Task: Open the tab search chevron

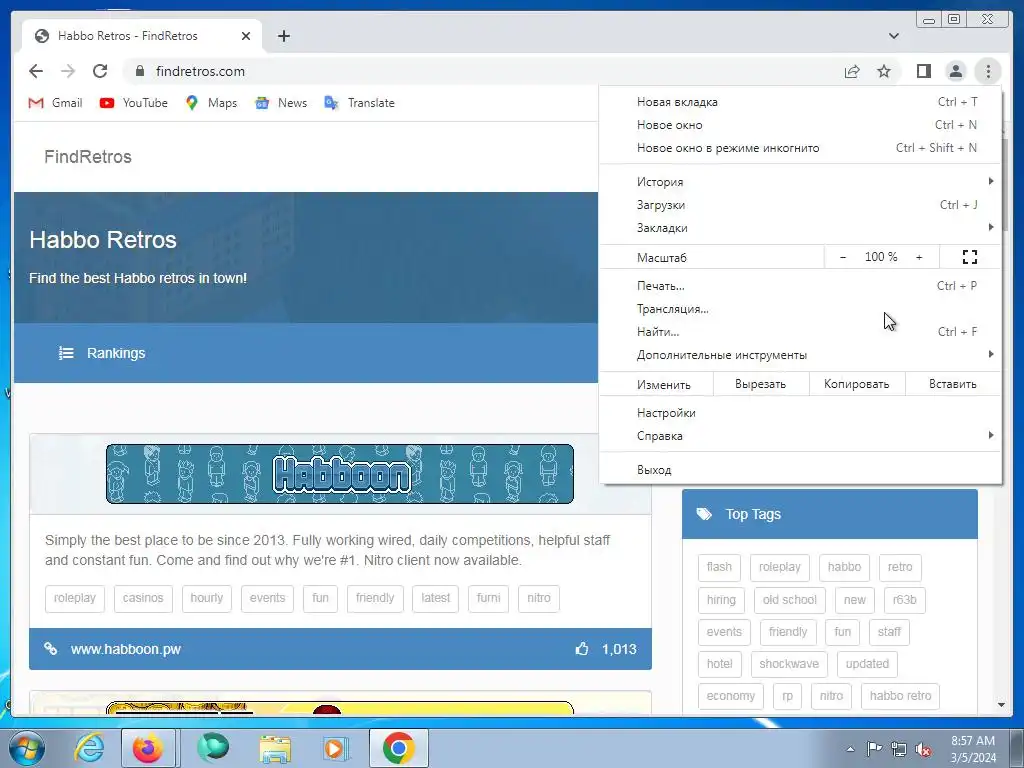Action: pyautogui.click(x=894, y=36)
